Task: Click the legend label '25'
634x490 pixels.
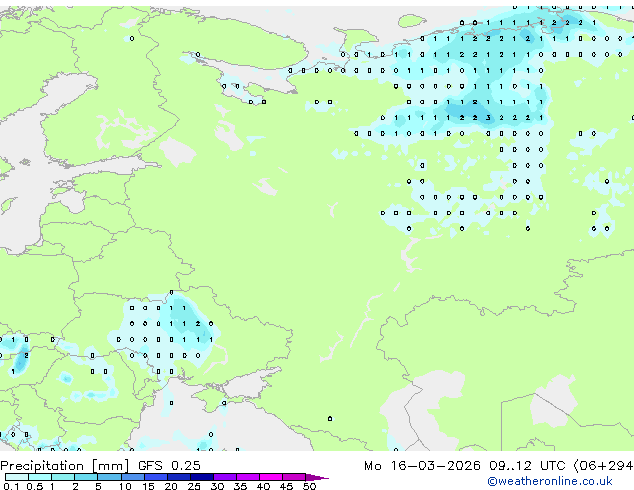Action: pyautogui.click(x=194, y=486)
